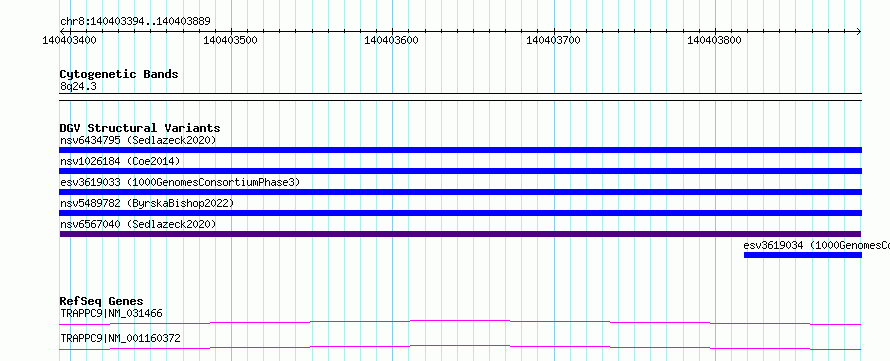
Task: Click the chr8:140403394..140403889 region label
Action: [135, 22]
